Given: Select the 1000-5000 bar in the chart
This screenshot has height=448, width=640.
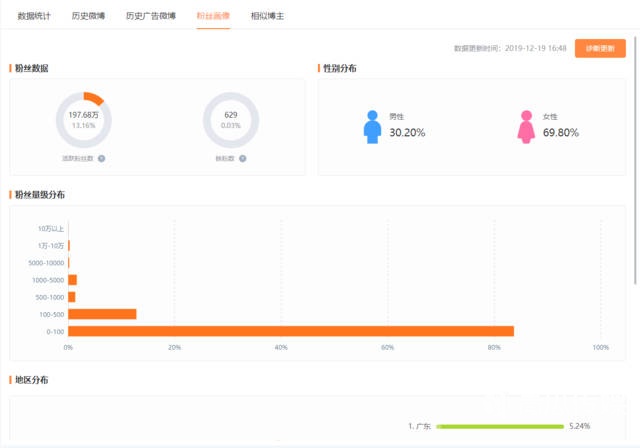Looking at the screenshot, I should tap(72, 280).
